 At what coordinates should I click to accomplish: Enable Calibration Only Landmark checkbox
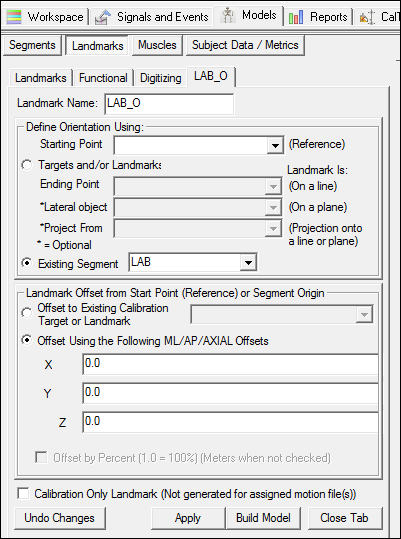pos(23,494)
